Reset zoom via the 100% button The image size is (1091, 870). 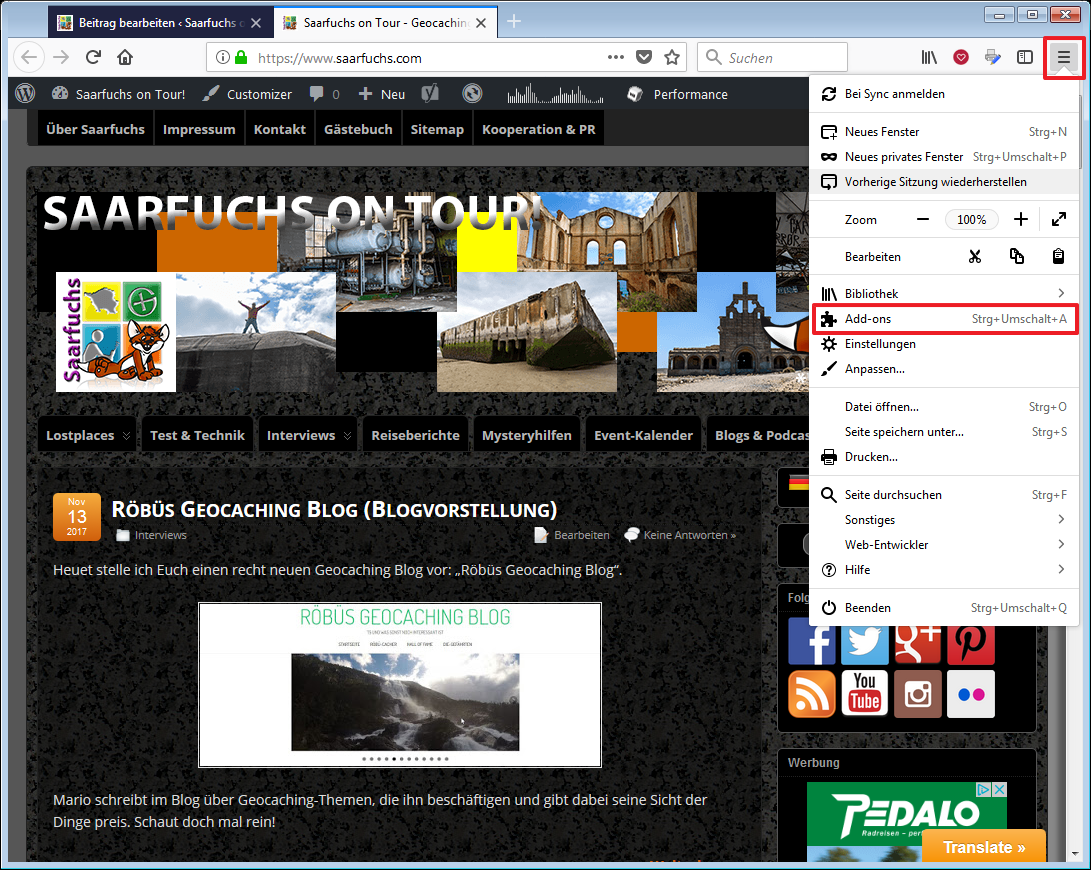click(971, 220)
